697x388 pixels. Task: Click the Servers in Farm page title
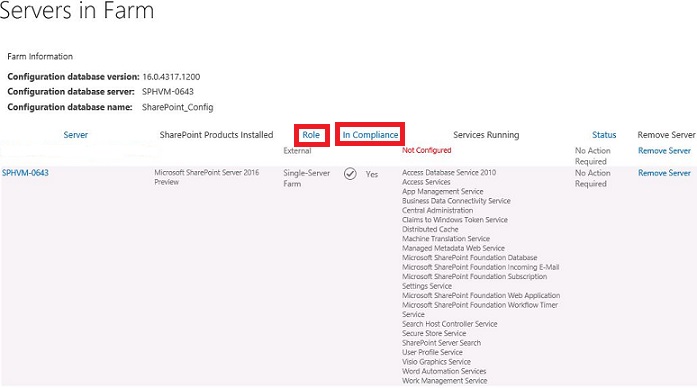tap(76, 10)
